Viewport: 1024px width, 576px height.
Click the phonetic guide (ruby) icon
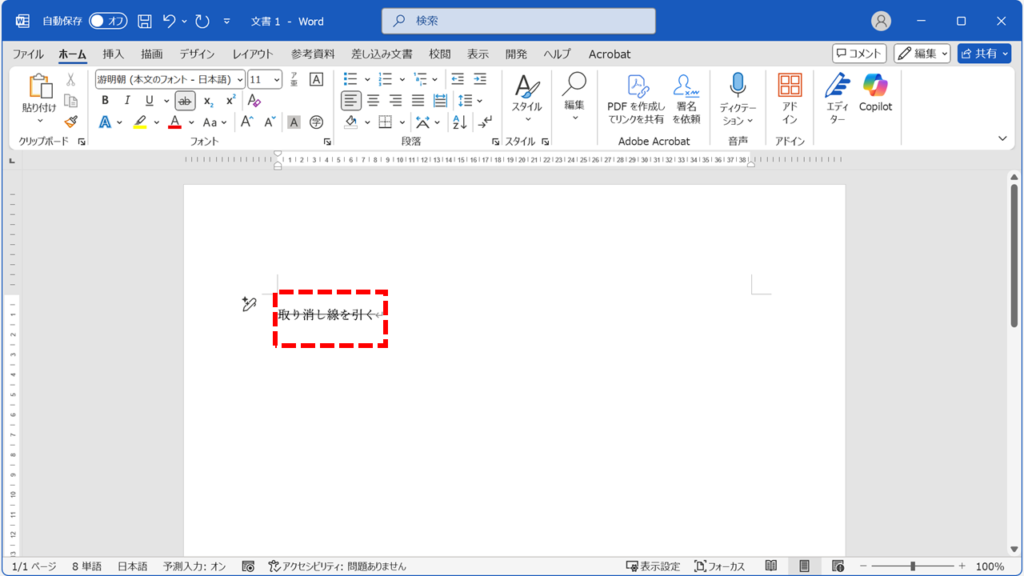tap(294, 79)
